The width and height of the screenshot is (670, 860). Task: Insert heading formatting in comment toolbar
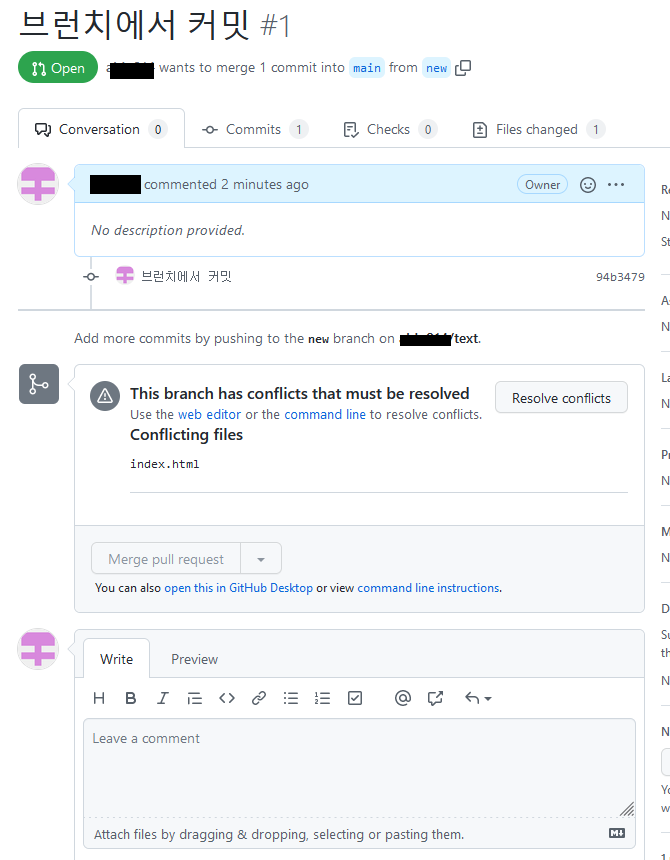[99, 698]
